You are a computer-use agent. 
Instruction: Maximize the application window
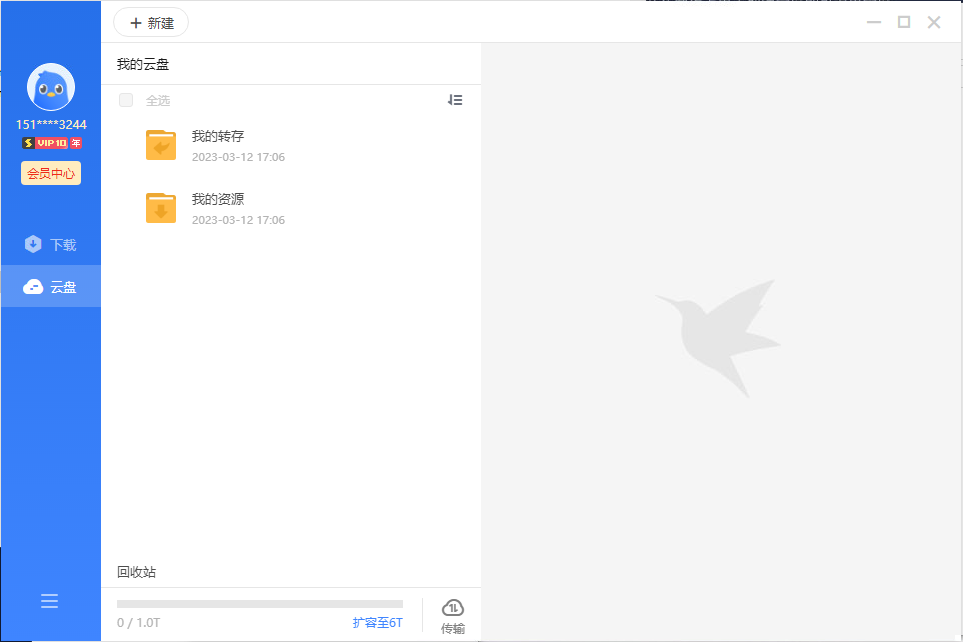click(904, 22)
